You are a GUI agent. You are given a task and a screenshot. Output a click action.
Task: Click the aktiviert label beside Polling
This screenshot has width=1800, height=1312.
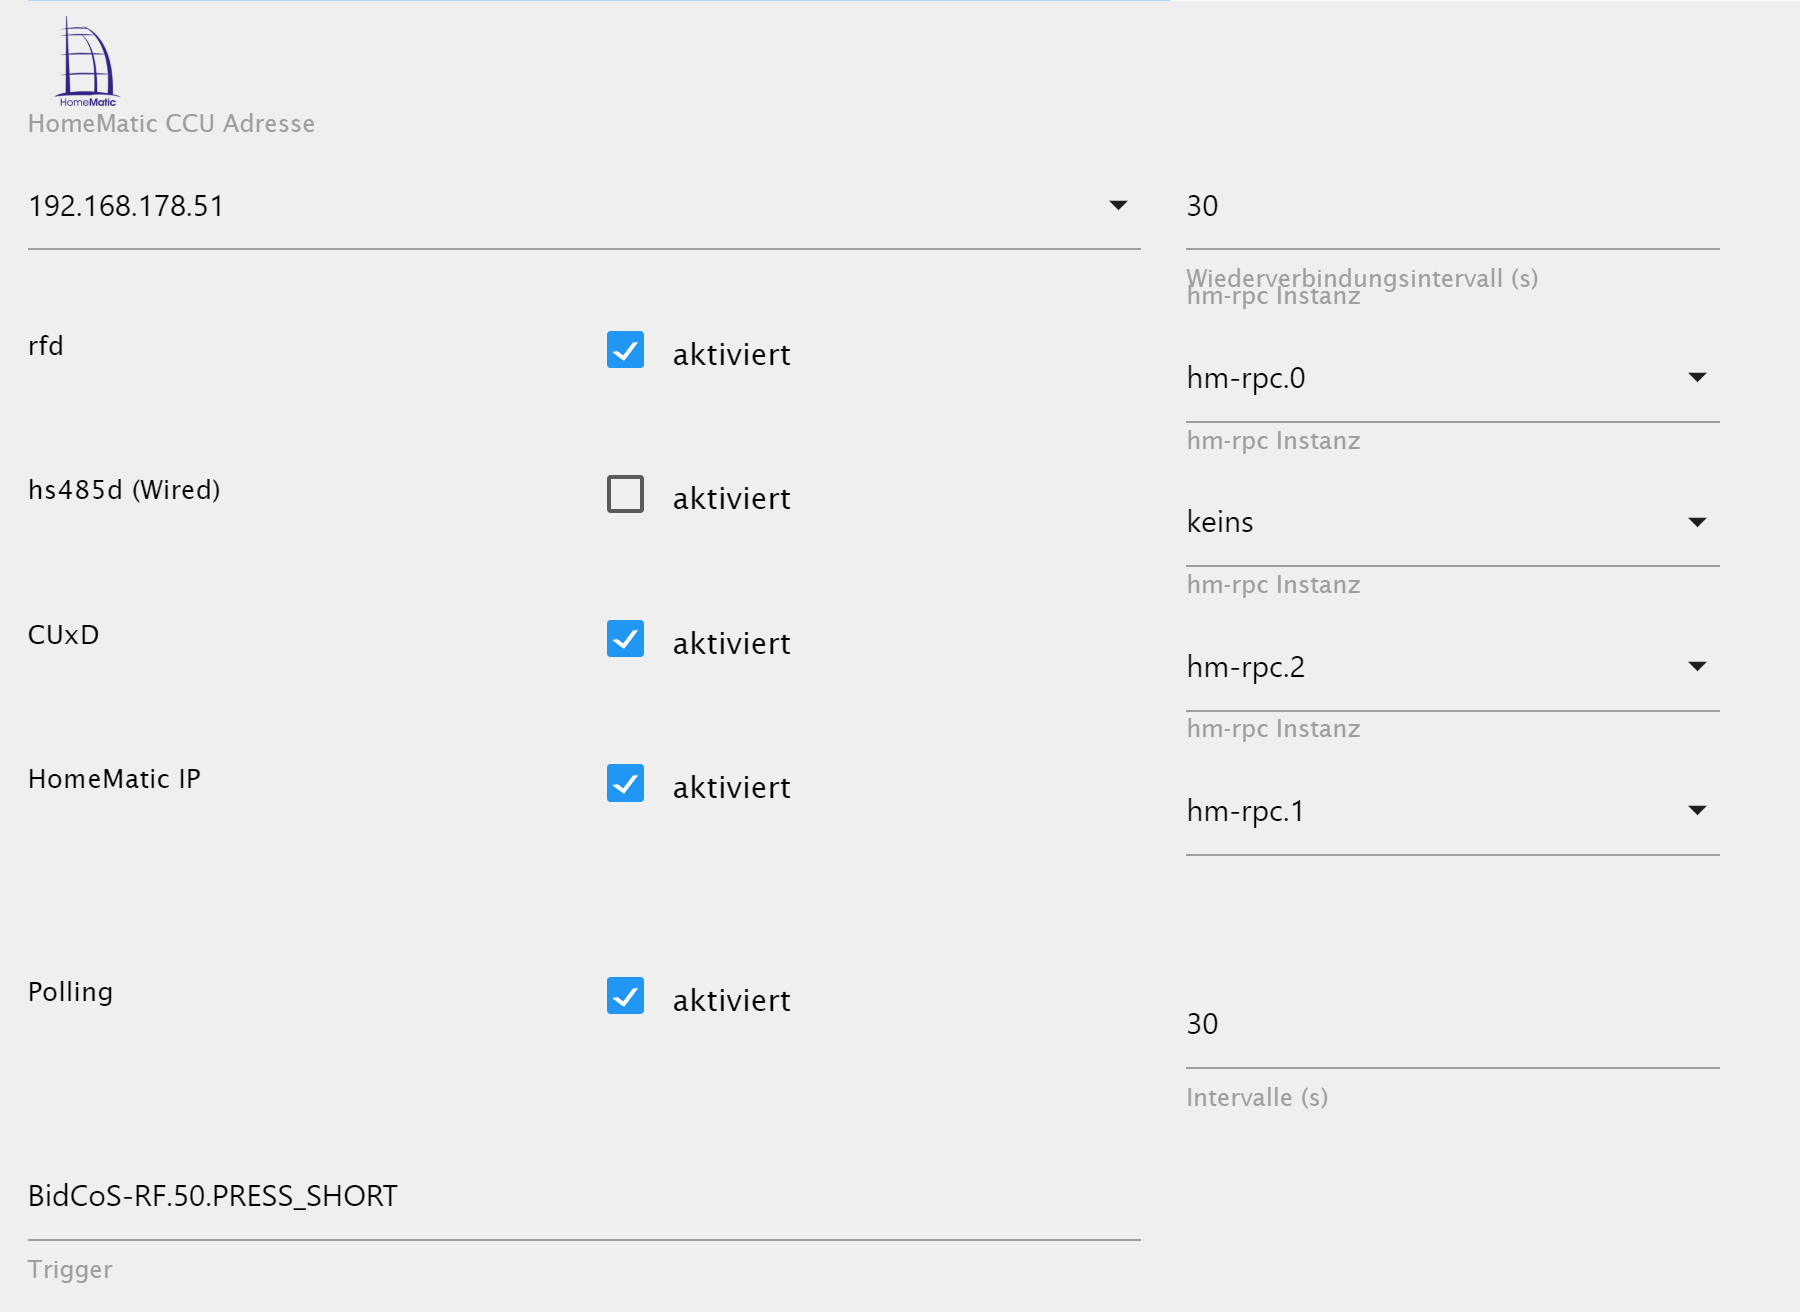pyautogui.click(x=731, y=1001)
